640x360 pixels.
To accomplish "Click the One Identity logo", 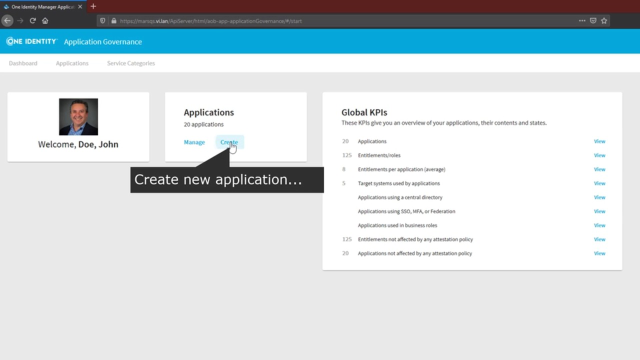I will coord(31,41).
